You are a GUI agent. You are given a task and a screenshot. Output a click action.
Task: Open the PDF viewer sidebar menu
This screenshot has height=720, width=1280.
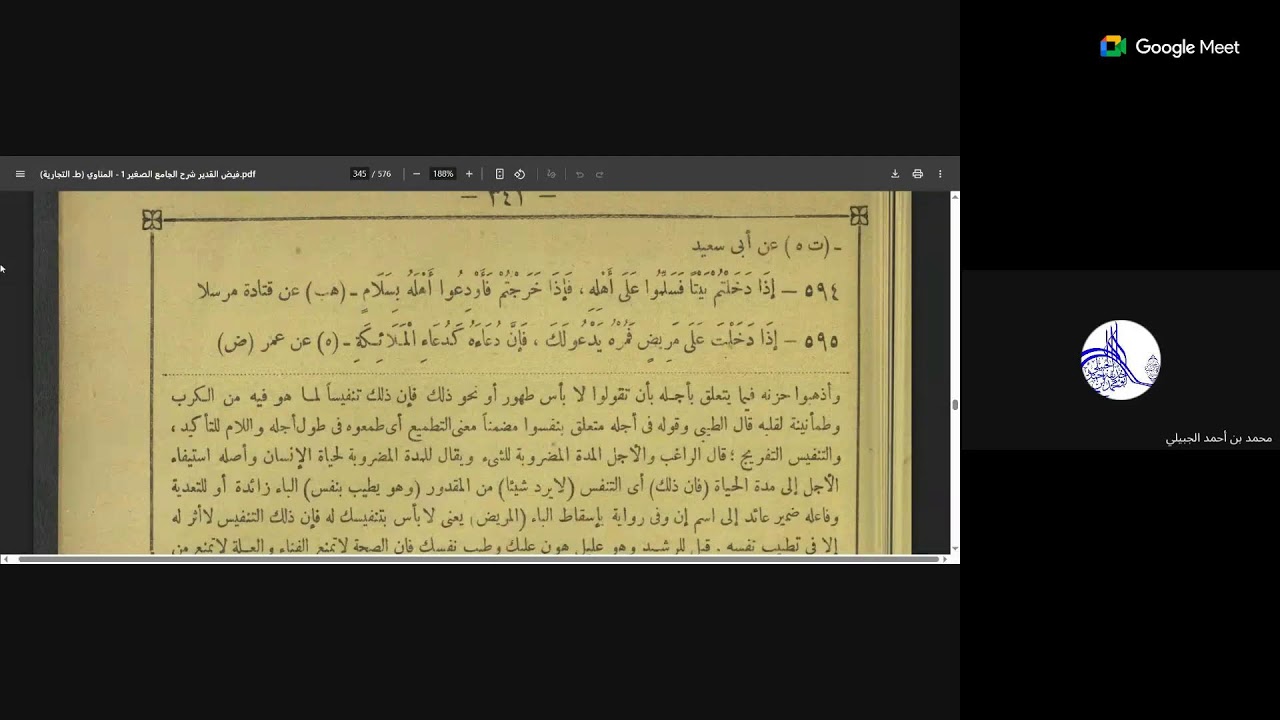(x=20, y=174)
